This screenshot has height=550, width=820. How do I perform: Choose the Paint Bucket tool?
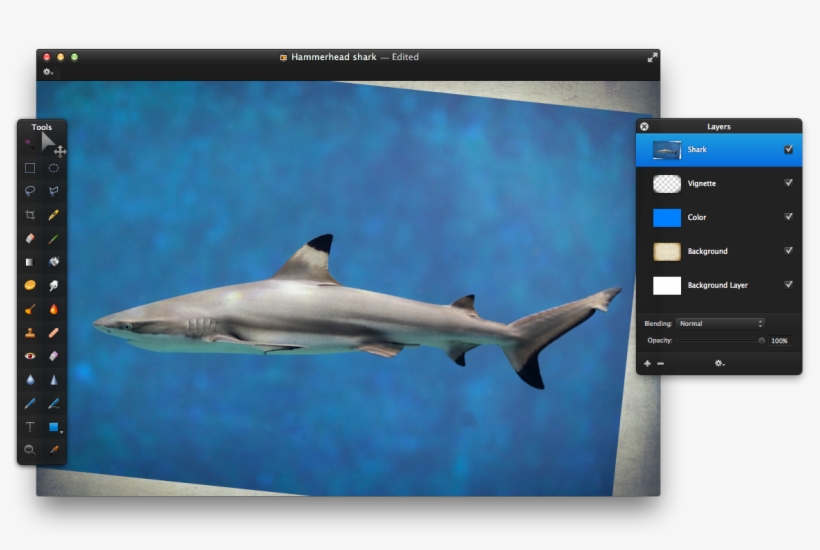pyautogui.click(x=53, y=262)
